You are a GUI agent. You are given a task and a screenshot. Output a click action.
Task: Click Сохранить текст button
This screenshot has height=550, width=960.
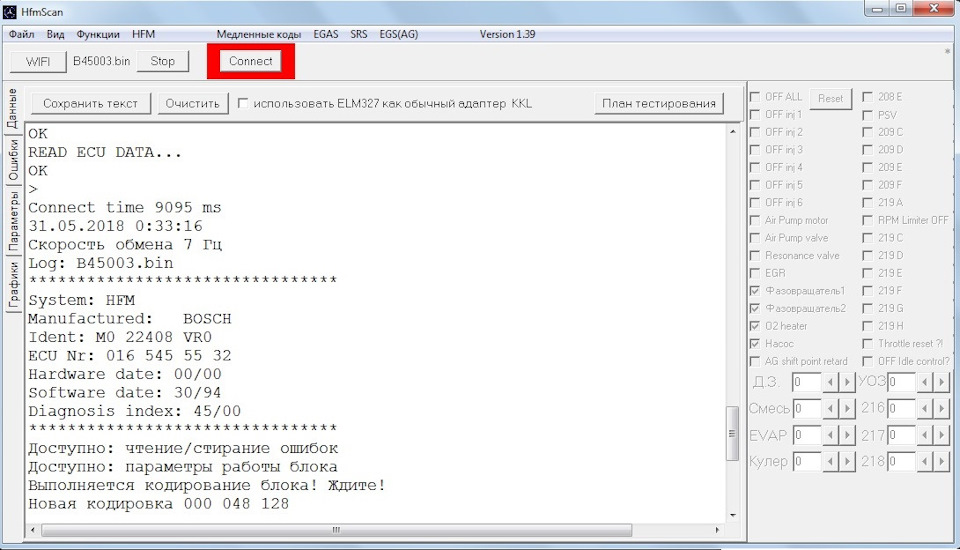91,104
